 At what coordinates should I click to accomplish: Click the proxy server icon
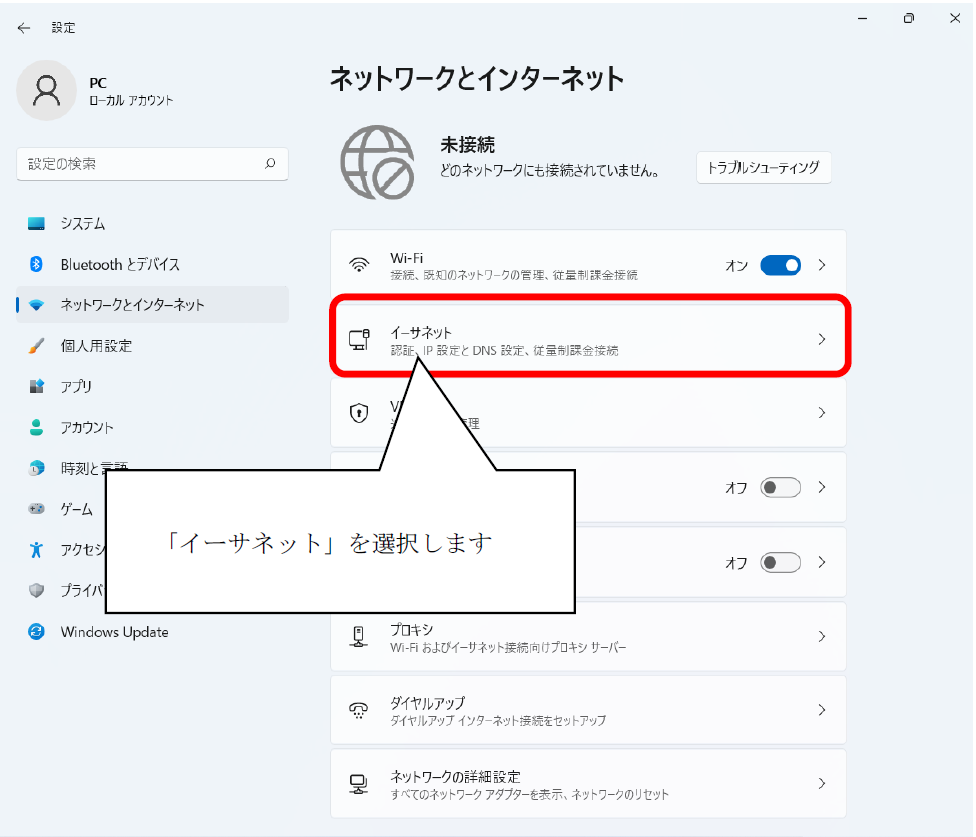[x=358, y=636]
